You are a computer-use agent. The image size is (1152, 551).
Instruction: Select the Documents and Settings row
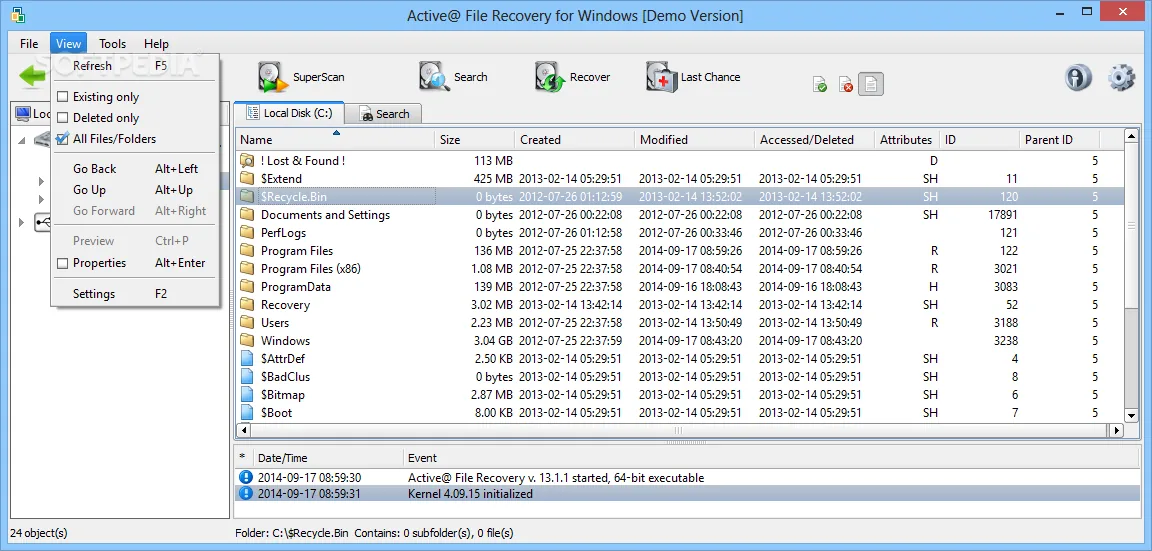pyautogui.click(x=680, y=215)
